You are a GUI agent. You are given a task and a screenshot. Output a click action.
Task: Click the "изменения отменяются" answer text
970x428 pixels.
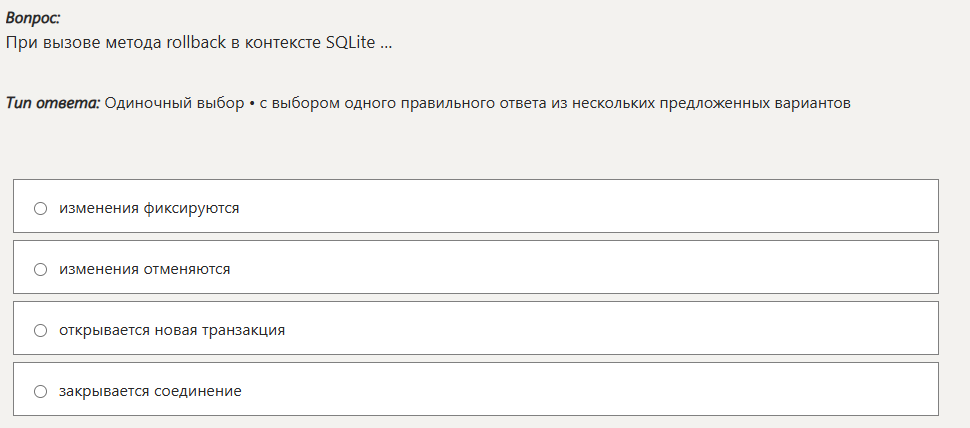pyautogui.click(x=145, y=269)
